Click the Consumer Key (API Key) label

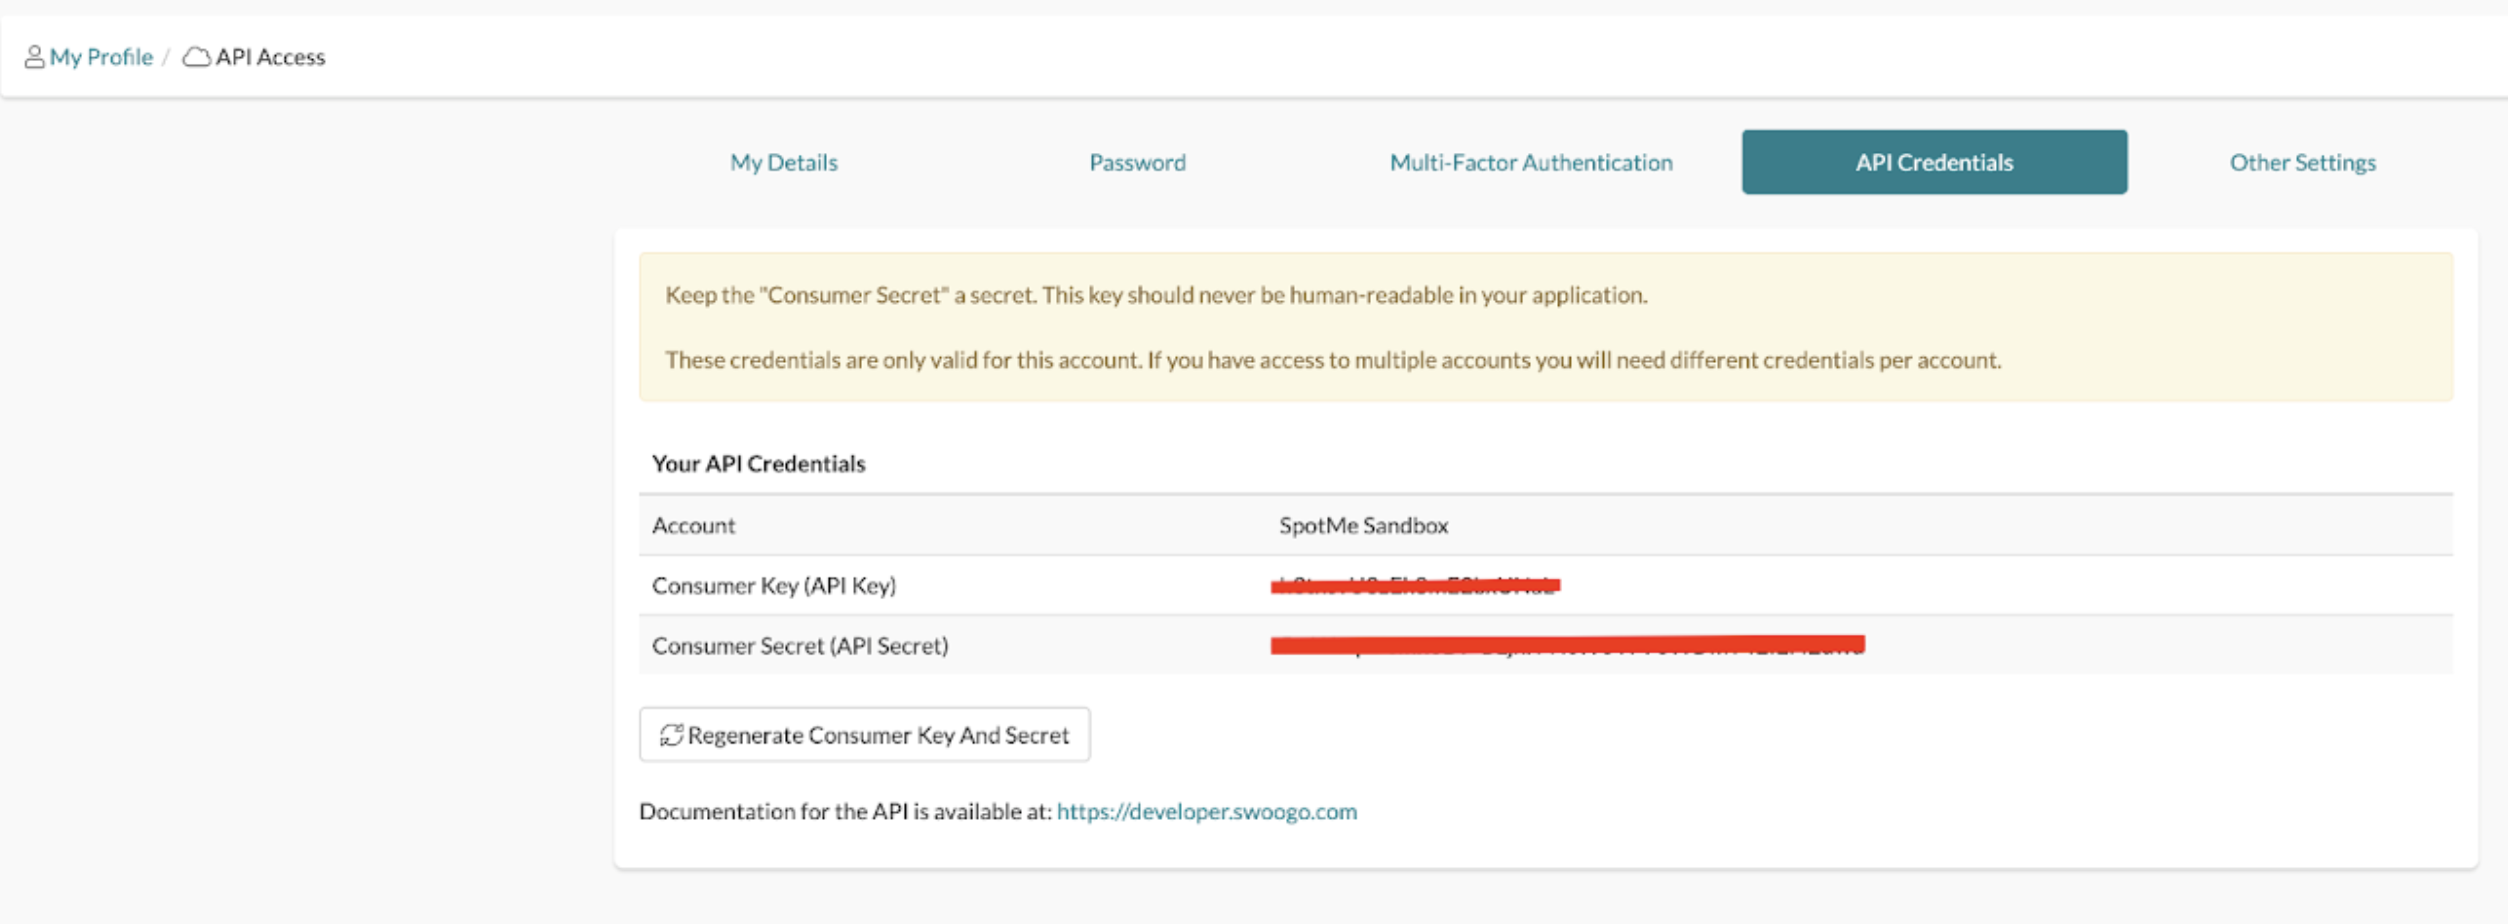(x=775, y=585)
